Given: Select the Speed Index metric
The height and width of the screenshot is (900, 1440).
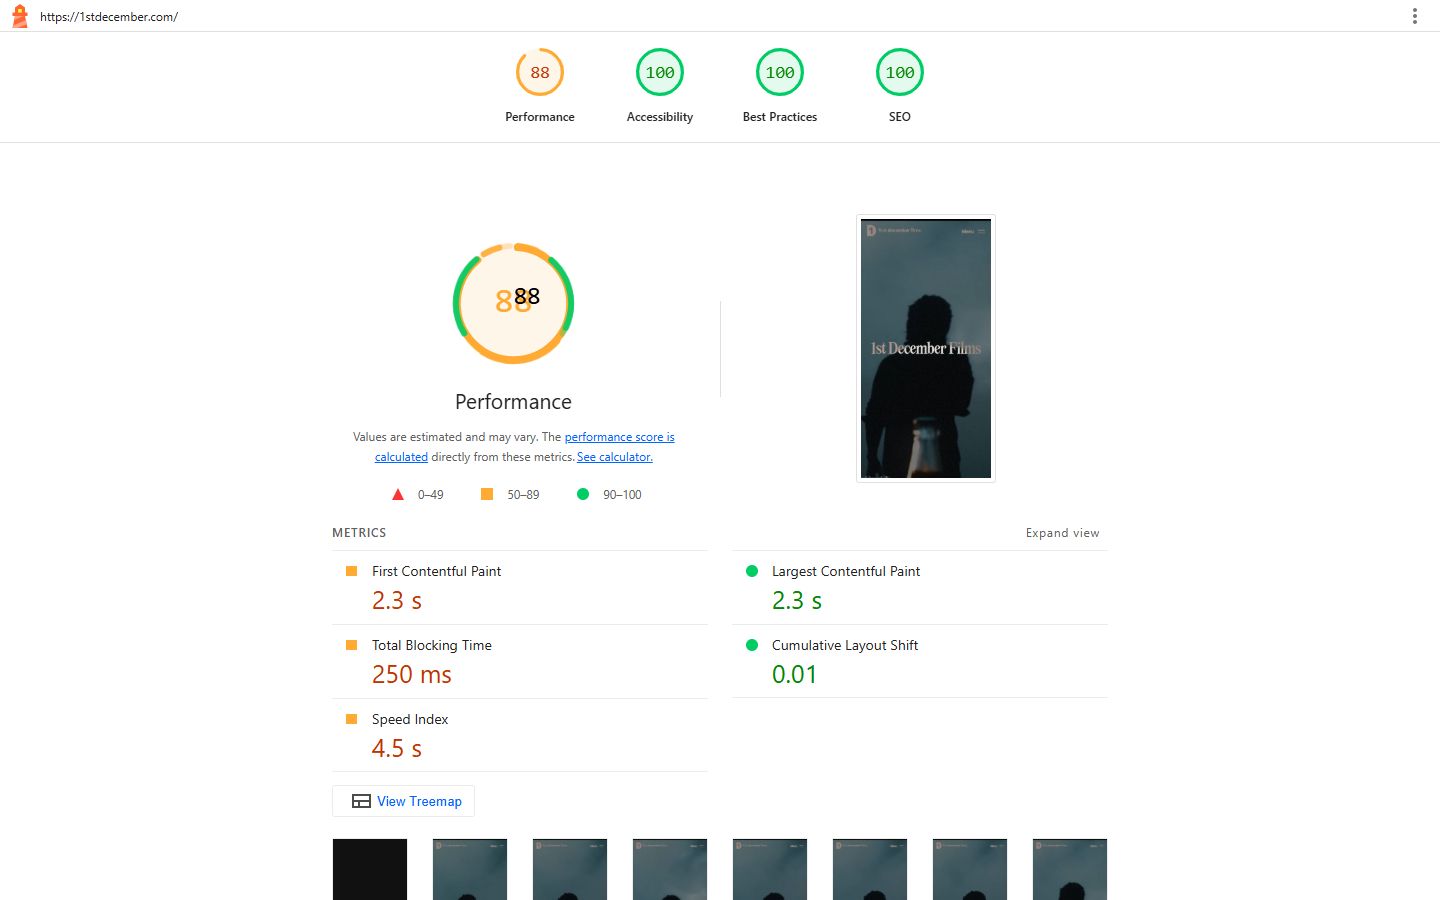Looking at the screenshot, I should pos(520,736).
